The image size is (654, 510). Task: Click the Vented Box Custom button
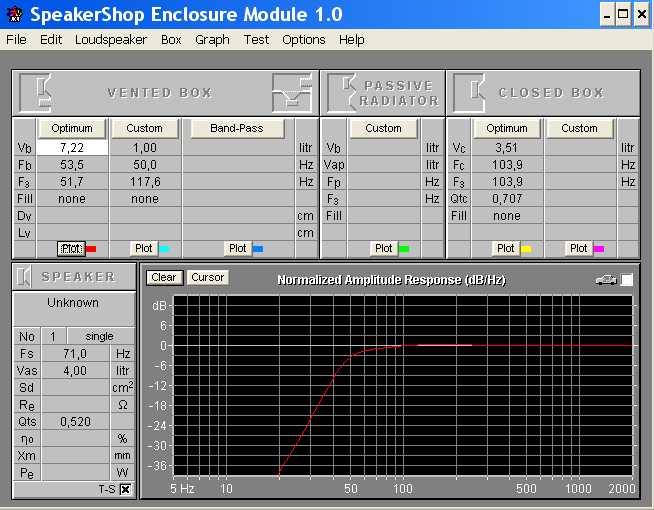click(144, 128)
